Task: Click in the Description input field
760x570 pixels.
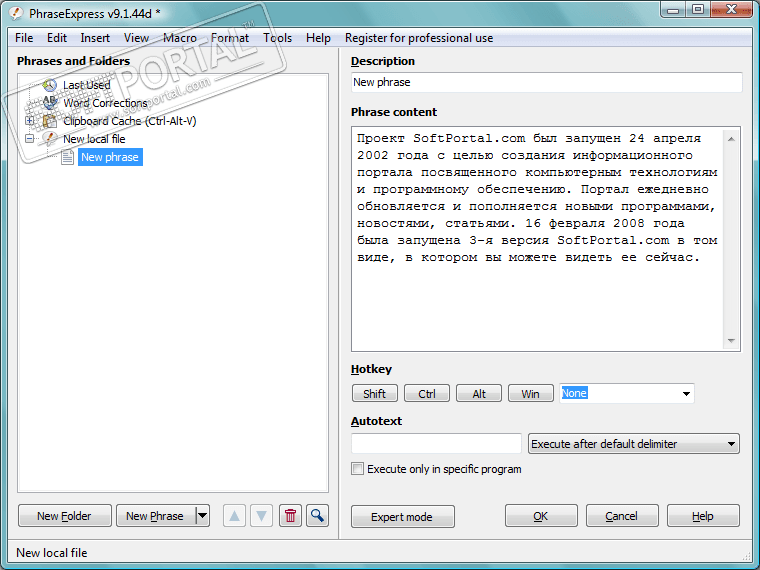Action: point(546,82)
